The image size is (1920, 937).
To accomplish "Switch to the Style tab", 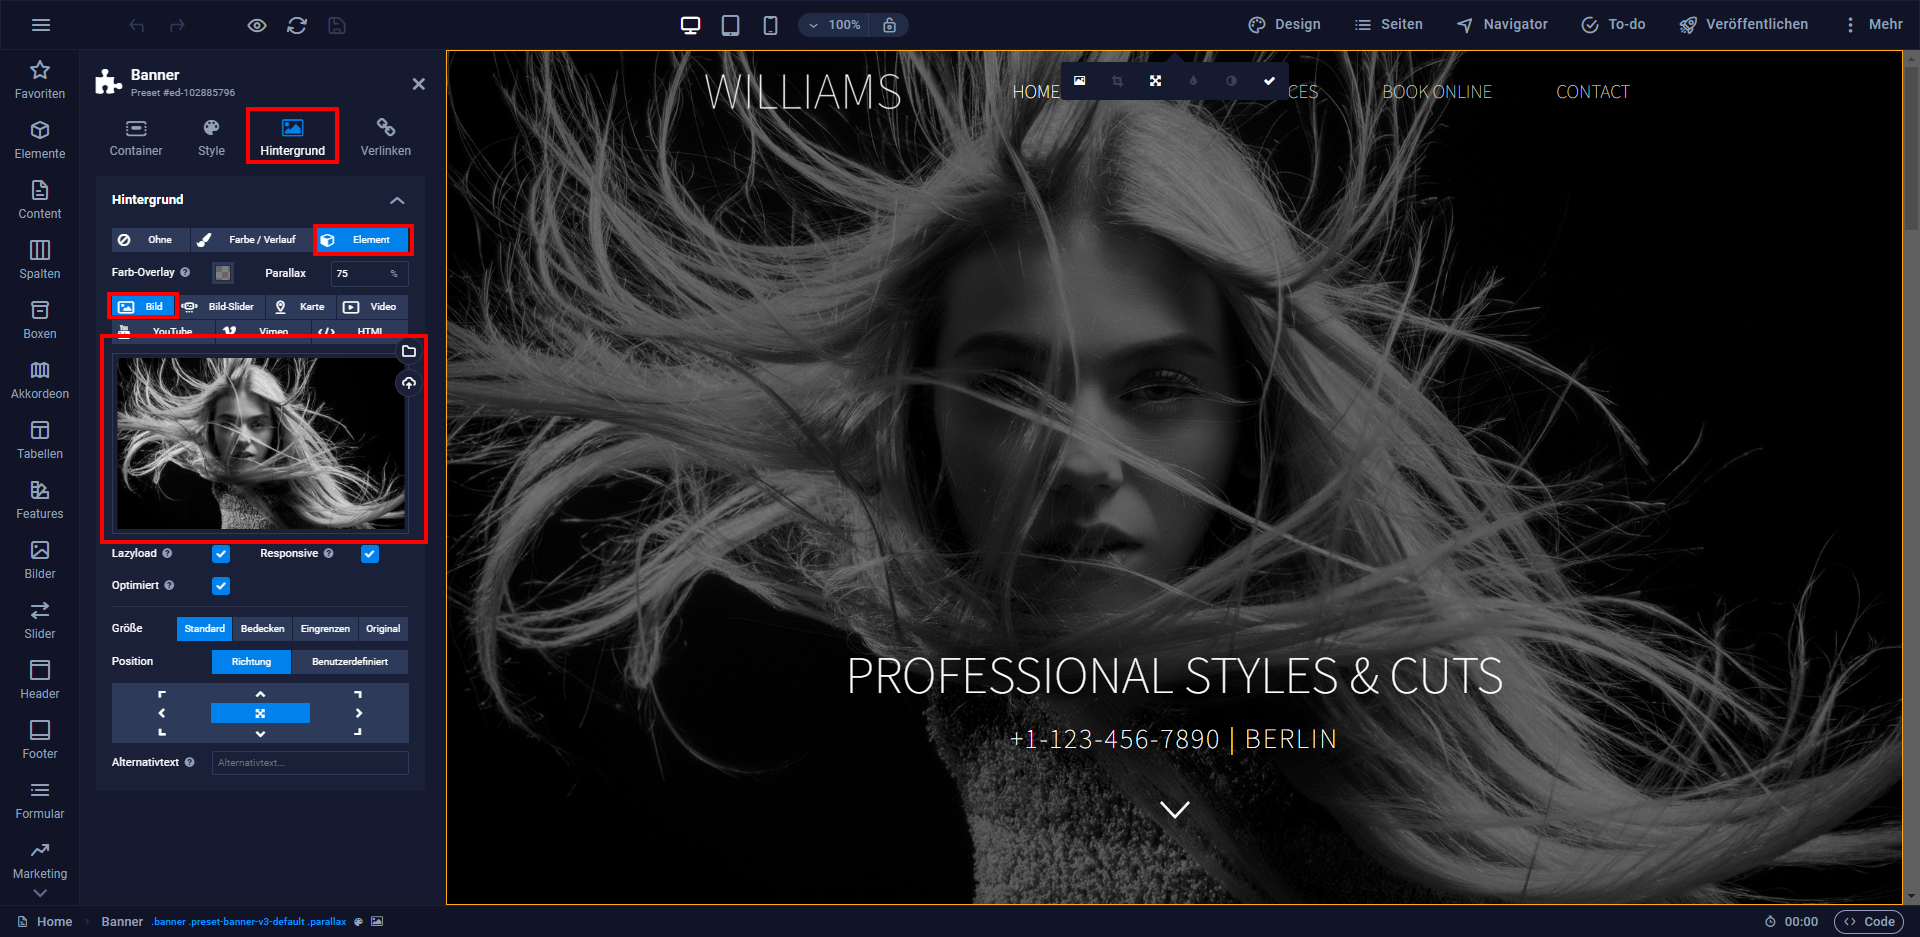I will tap(211, 138).
